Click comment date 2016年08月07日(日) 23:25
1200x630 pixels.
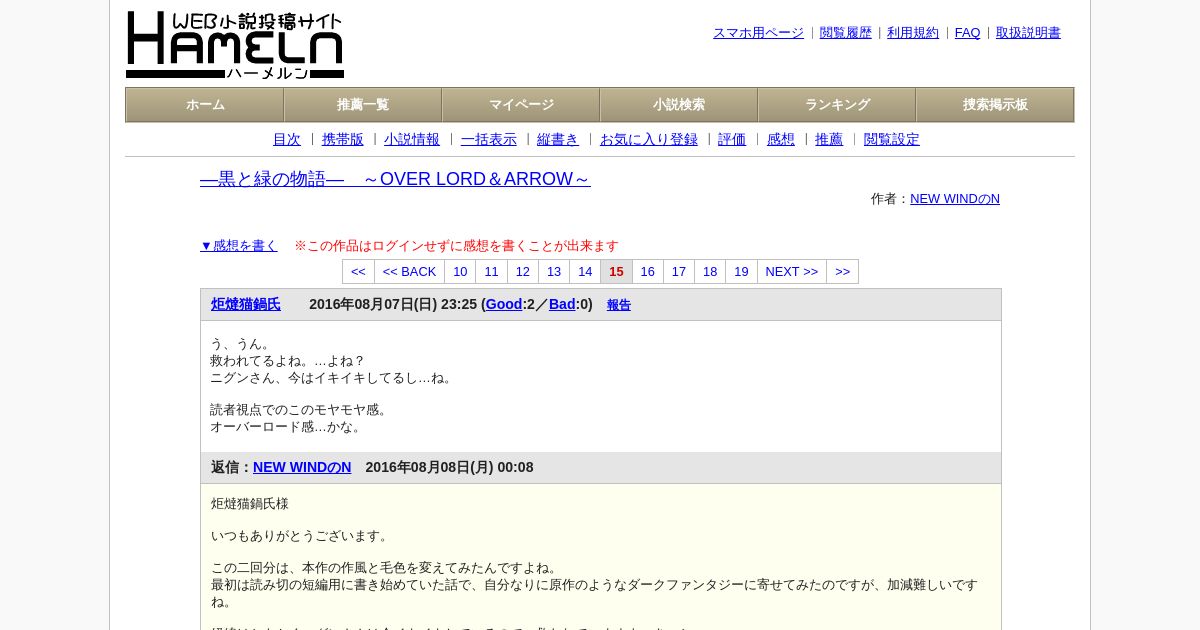393,304
